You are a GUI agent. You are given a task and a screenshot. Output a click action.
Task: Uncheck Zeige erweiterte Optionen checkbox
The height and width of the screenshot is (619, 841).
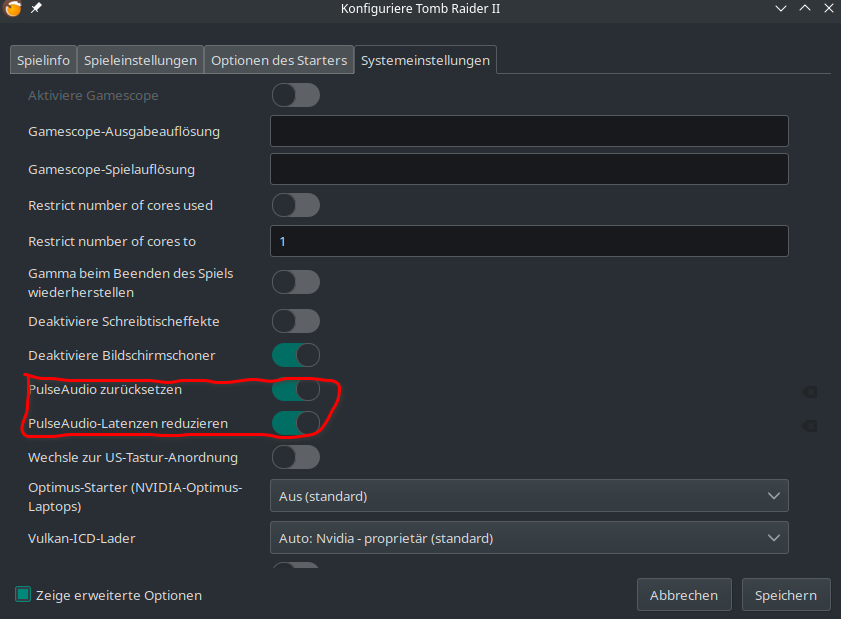coord(23,594)
